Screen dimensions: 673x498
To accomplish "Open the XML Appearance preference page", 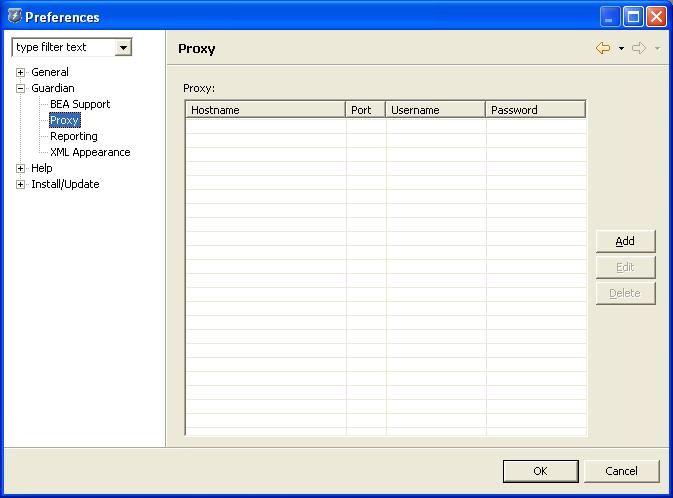I will pos(90,152).
